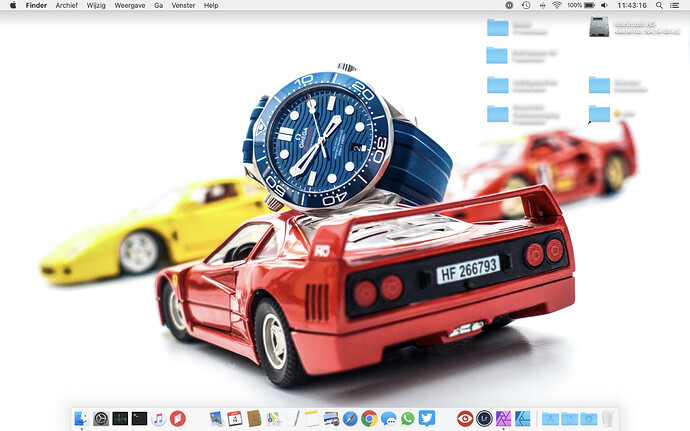
Task: Open Spotlight search magnifier
Action: [659, 5]
